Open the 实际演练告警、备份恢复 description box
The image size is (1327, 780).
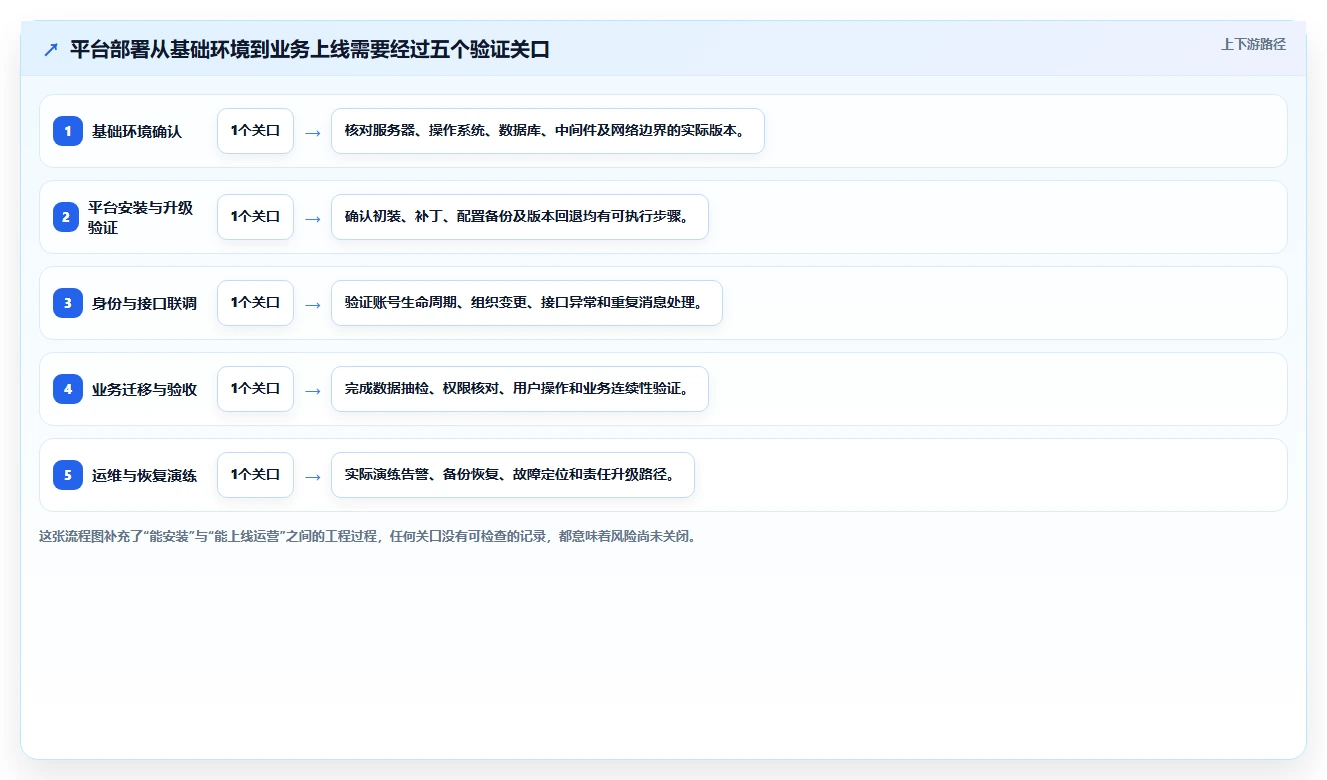click(513, 475)
